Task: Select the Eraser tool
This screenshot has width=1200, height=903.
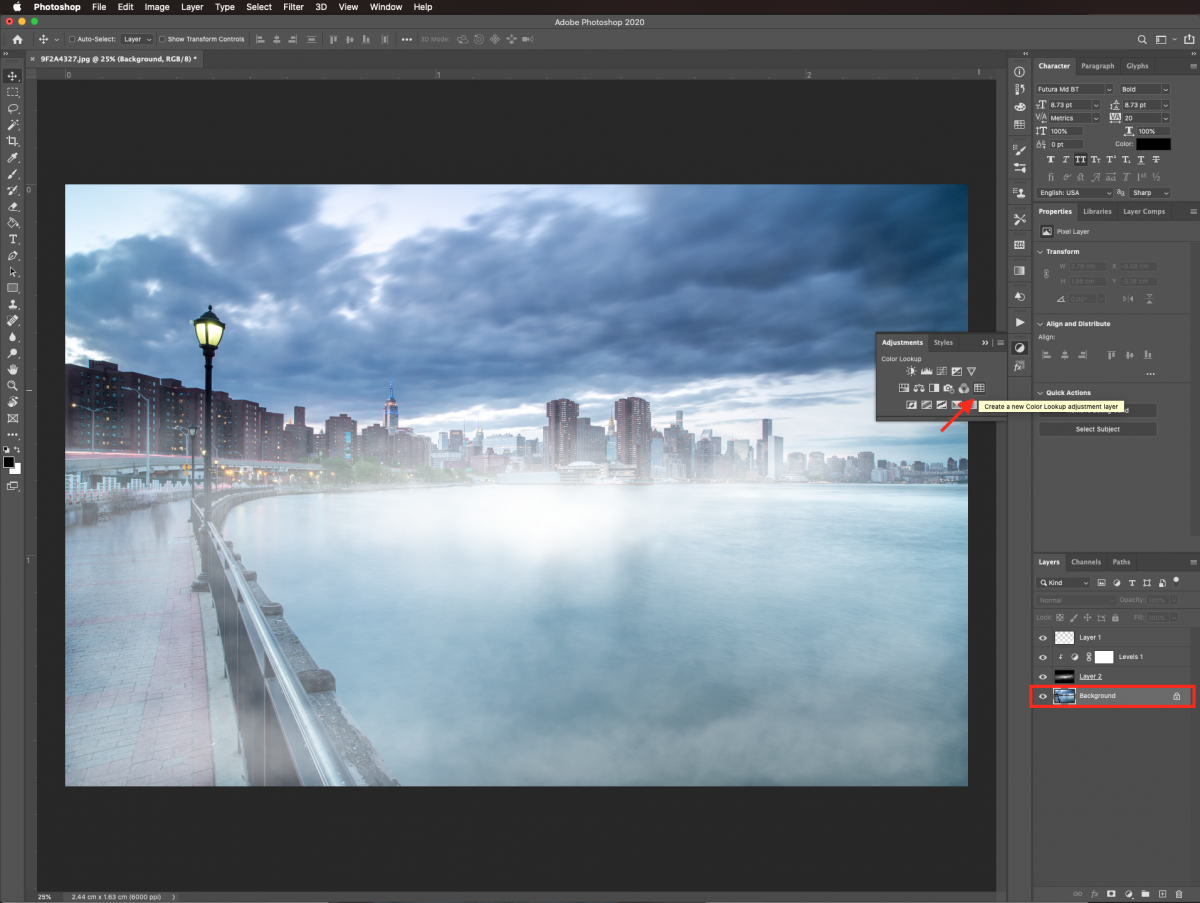Action: tap(13, 206)
